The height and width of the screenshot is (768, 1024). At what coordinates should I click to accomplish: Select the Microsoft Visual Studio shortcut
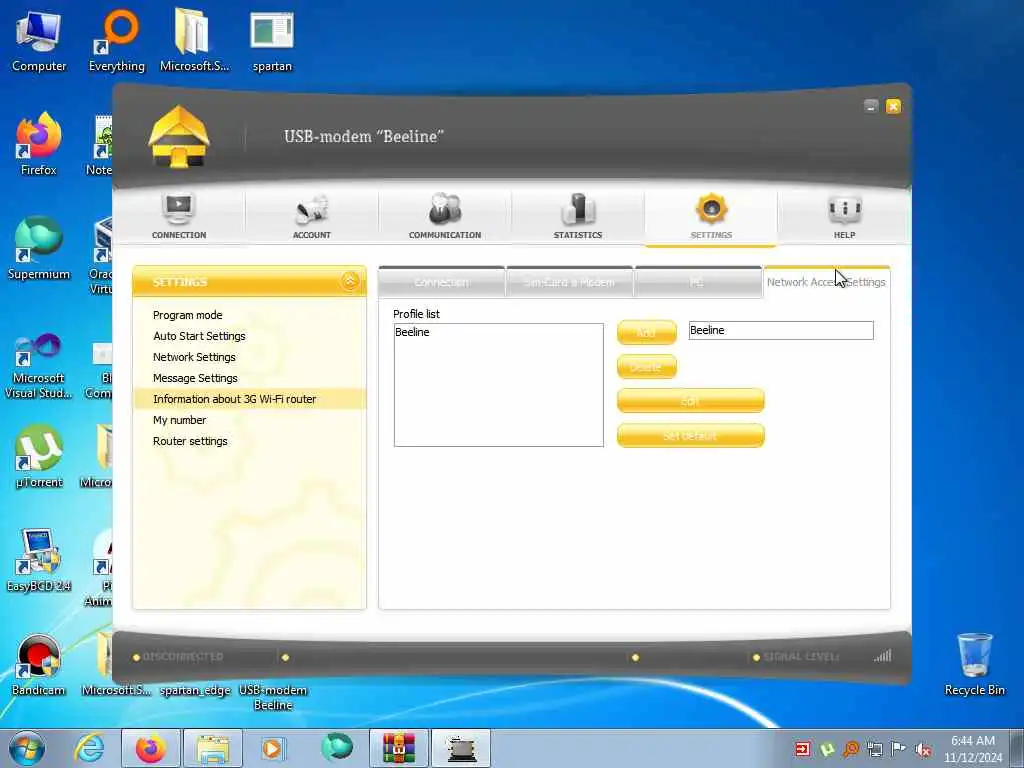[x=39, y=366]
